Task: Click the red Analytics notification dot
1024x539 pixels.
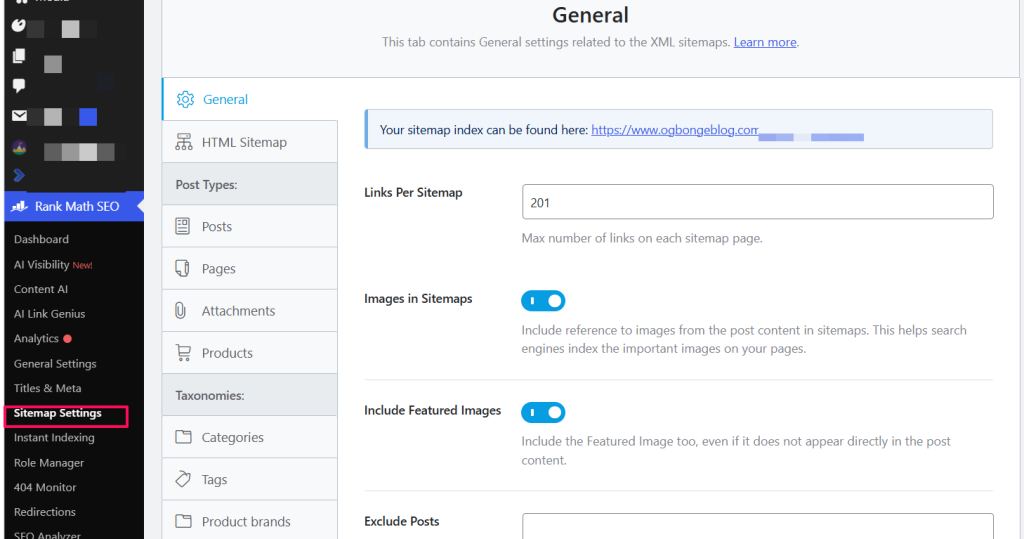Action: tap(67, 338)
